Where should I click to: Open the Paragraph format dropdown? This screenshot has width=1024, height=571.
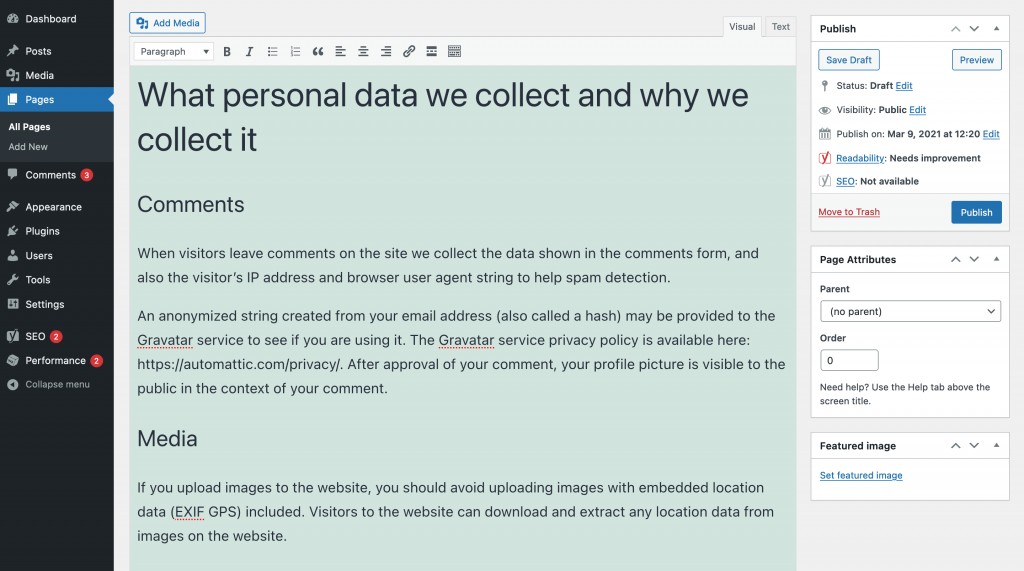pos(174,51)
